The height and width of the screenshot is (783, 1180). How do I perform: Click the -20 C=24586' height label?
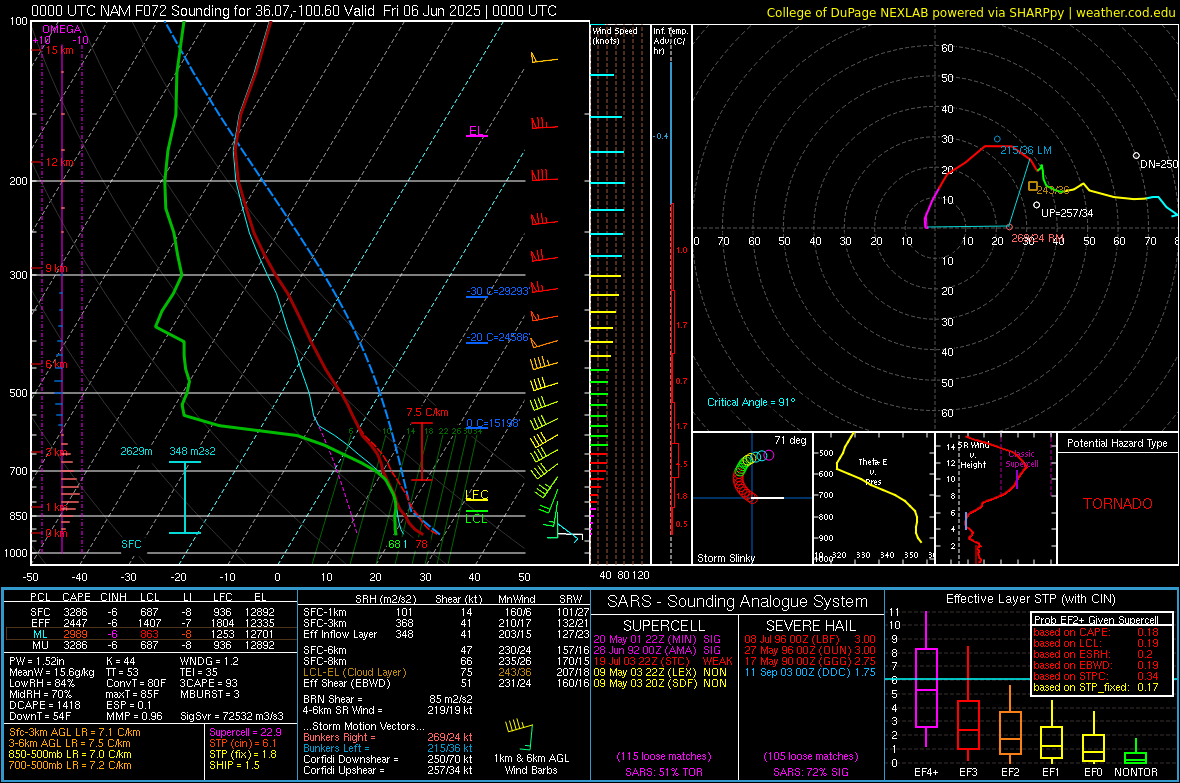[x=497, y=337]
